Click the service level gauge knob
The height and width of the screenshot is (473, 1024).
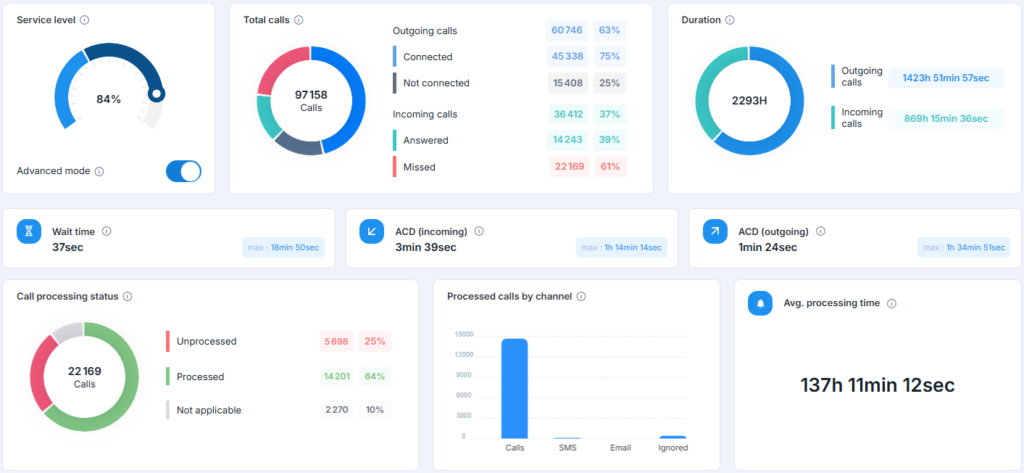(x=156, y=94)
